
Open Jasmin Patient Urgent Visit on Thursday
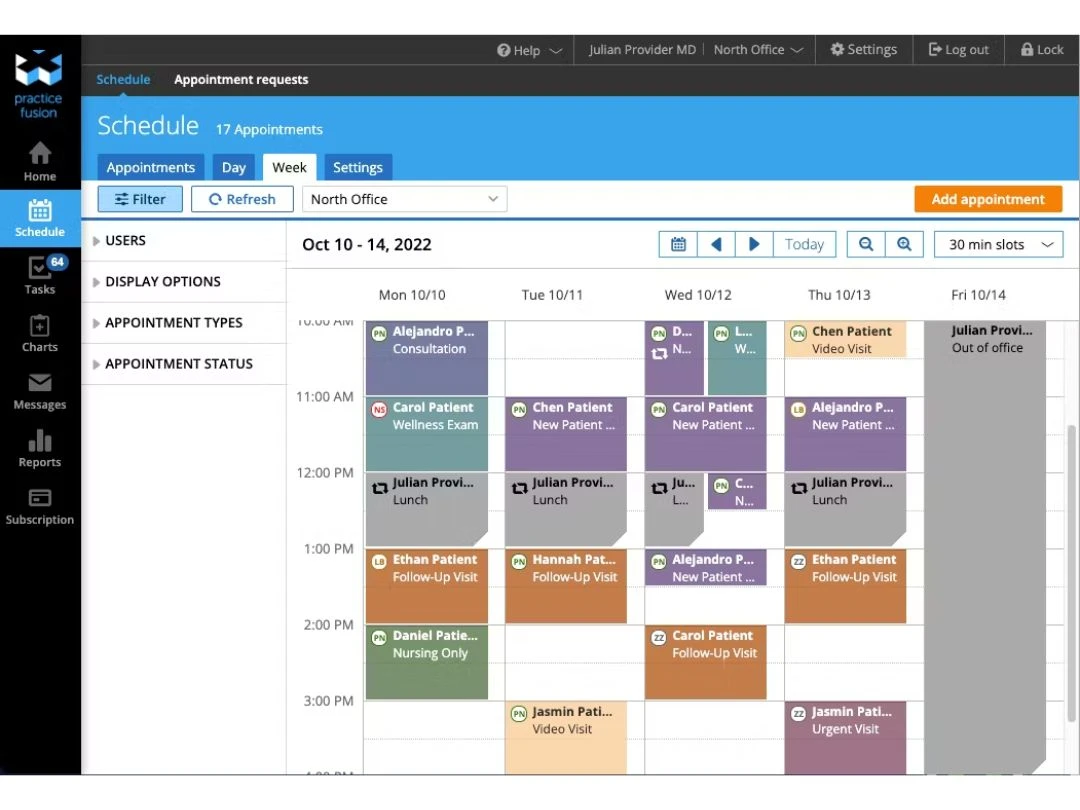tap(845, 738)
